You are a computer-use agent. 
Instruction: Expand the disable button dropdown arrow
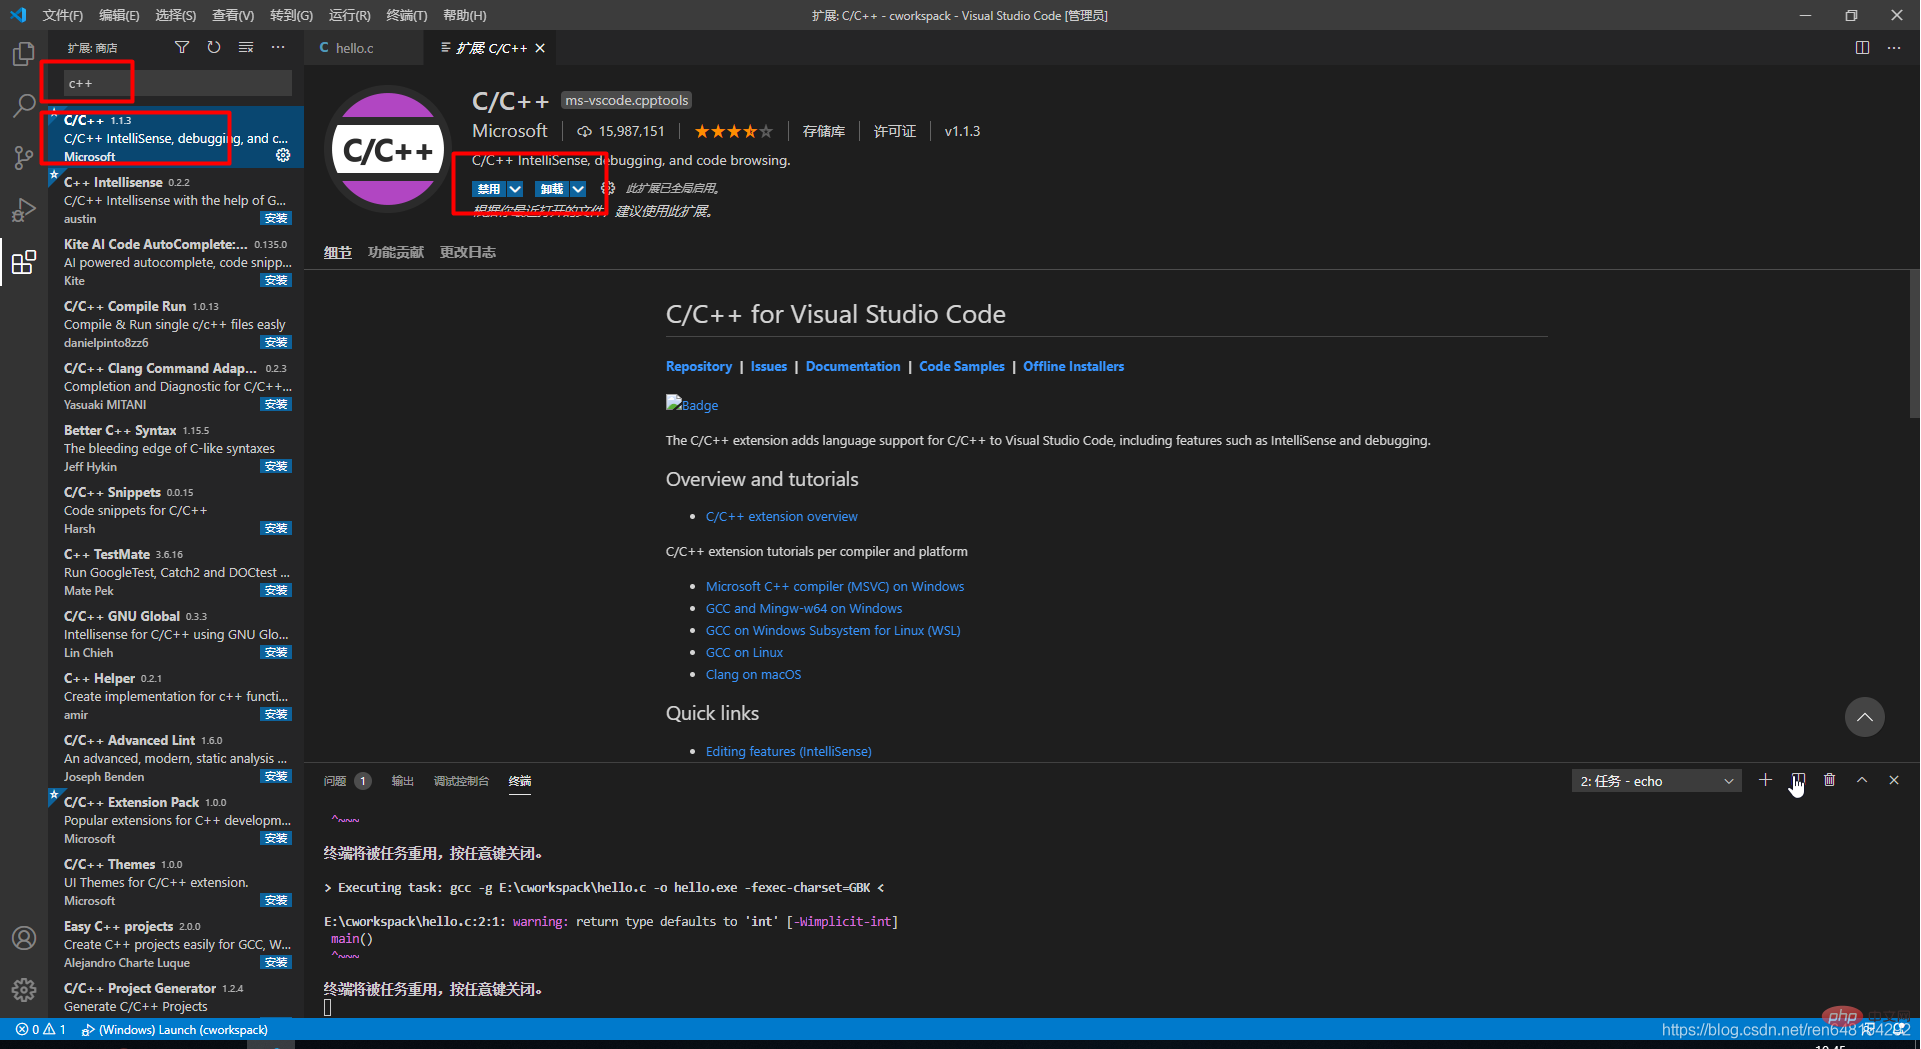pyautogui.click(x=515, y=189)
